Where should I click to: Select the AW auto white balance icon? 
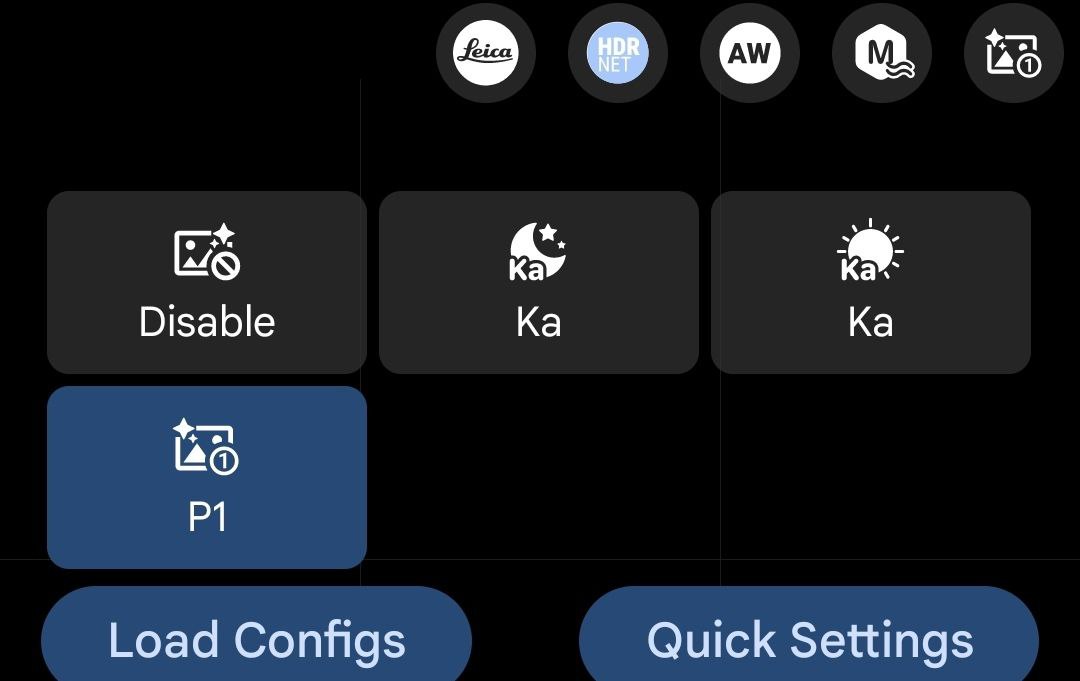click(x=750, y=53)
